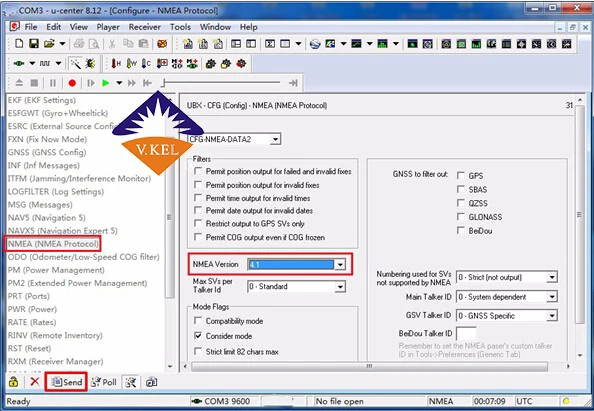Check Strict limit 82 chars max
The image size is (594, 411).
tap(198, 351)
